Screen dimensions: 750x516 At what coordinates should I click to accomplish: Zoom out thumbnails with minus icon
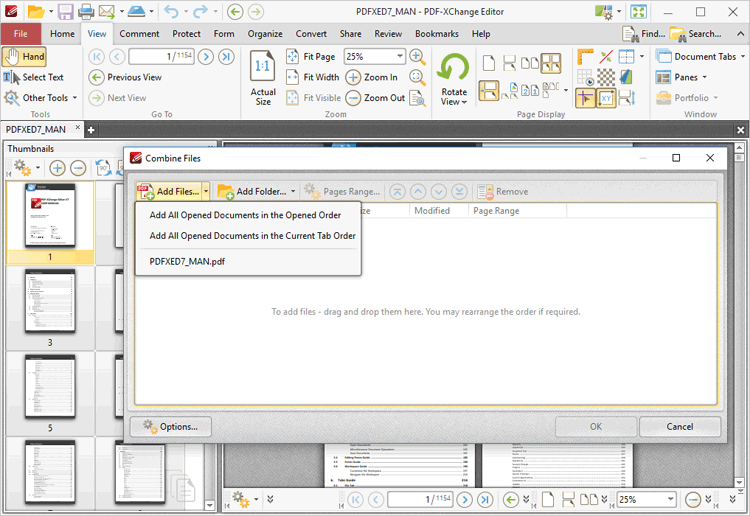tap(78, 168)
